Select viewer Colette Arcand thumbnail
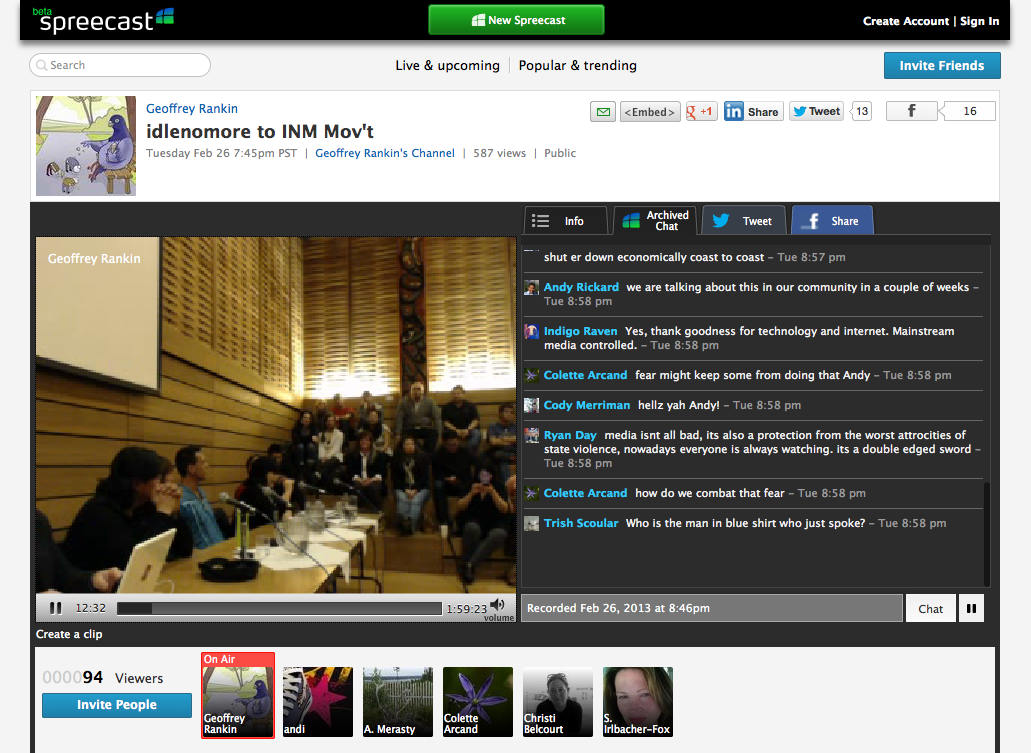 point(478,702)
